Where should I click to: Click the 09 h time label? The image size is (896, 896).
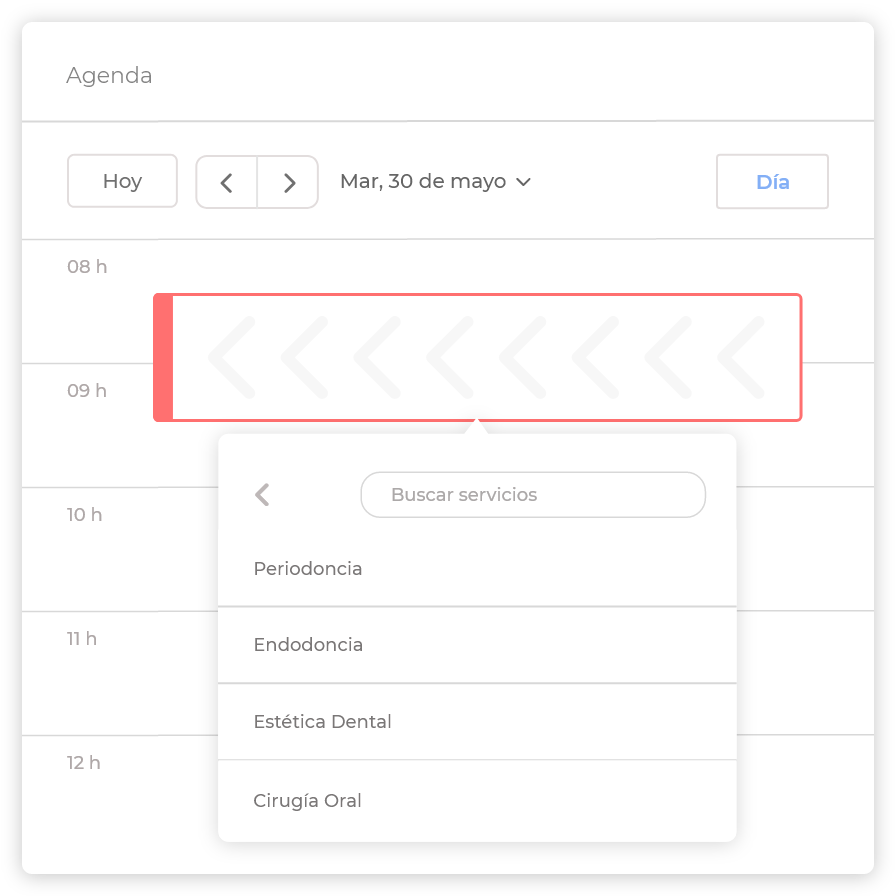(87, 391)
